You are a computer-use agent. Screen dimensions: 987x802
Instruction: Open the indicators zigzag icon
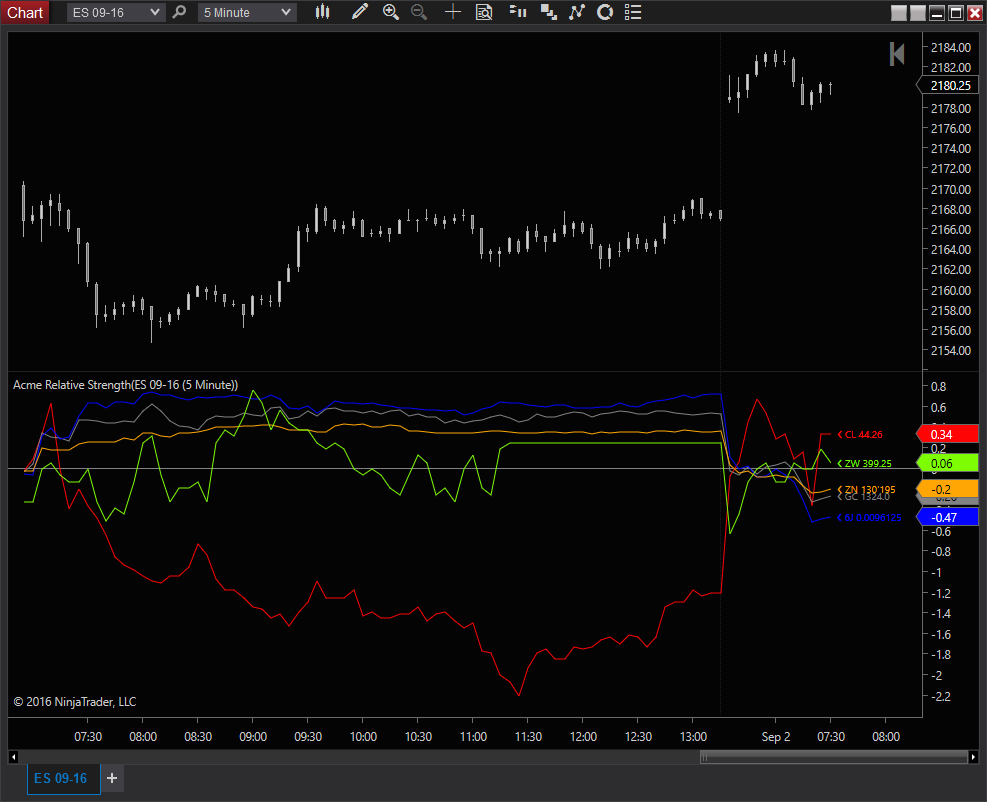[x=577, y=12]
